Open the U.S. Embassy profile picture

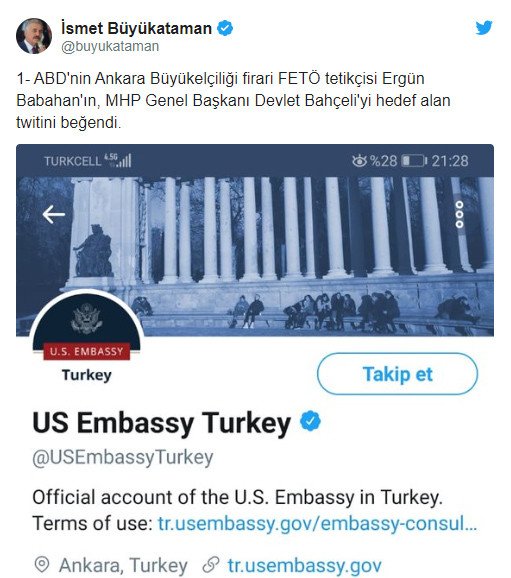[87, 337]
